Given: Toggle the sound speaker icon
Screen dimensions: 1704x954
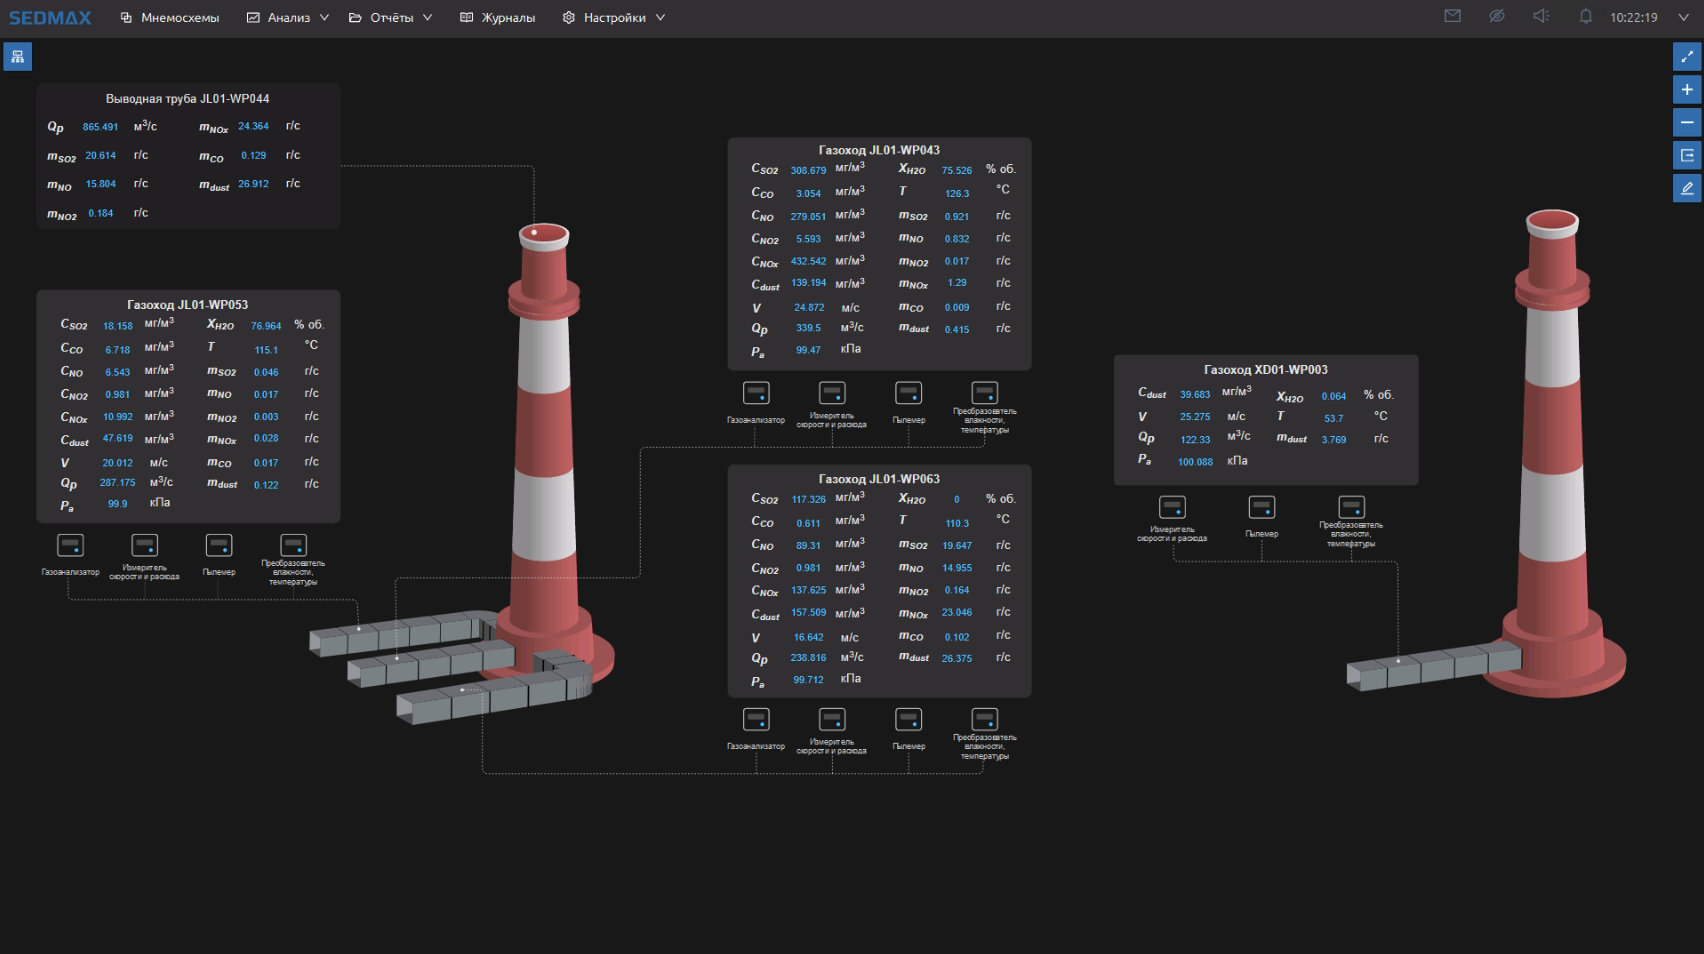Looking at the screenshot, I should 1541,16.
